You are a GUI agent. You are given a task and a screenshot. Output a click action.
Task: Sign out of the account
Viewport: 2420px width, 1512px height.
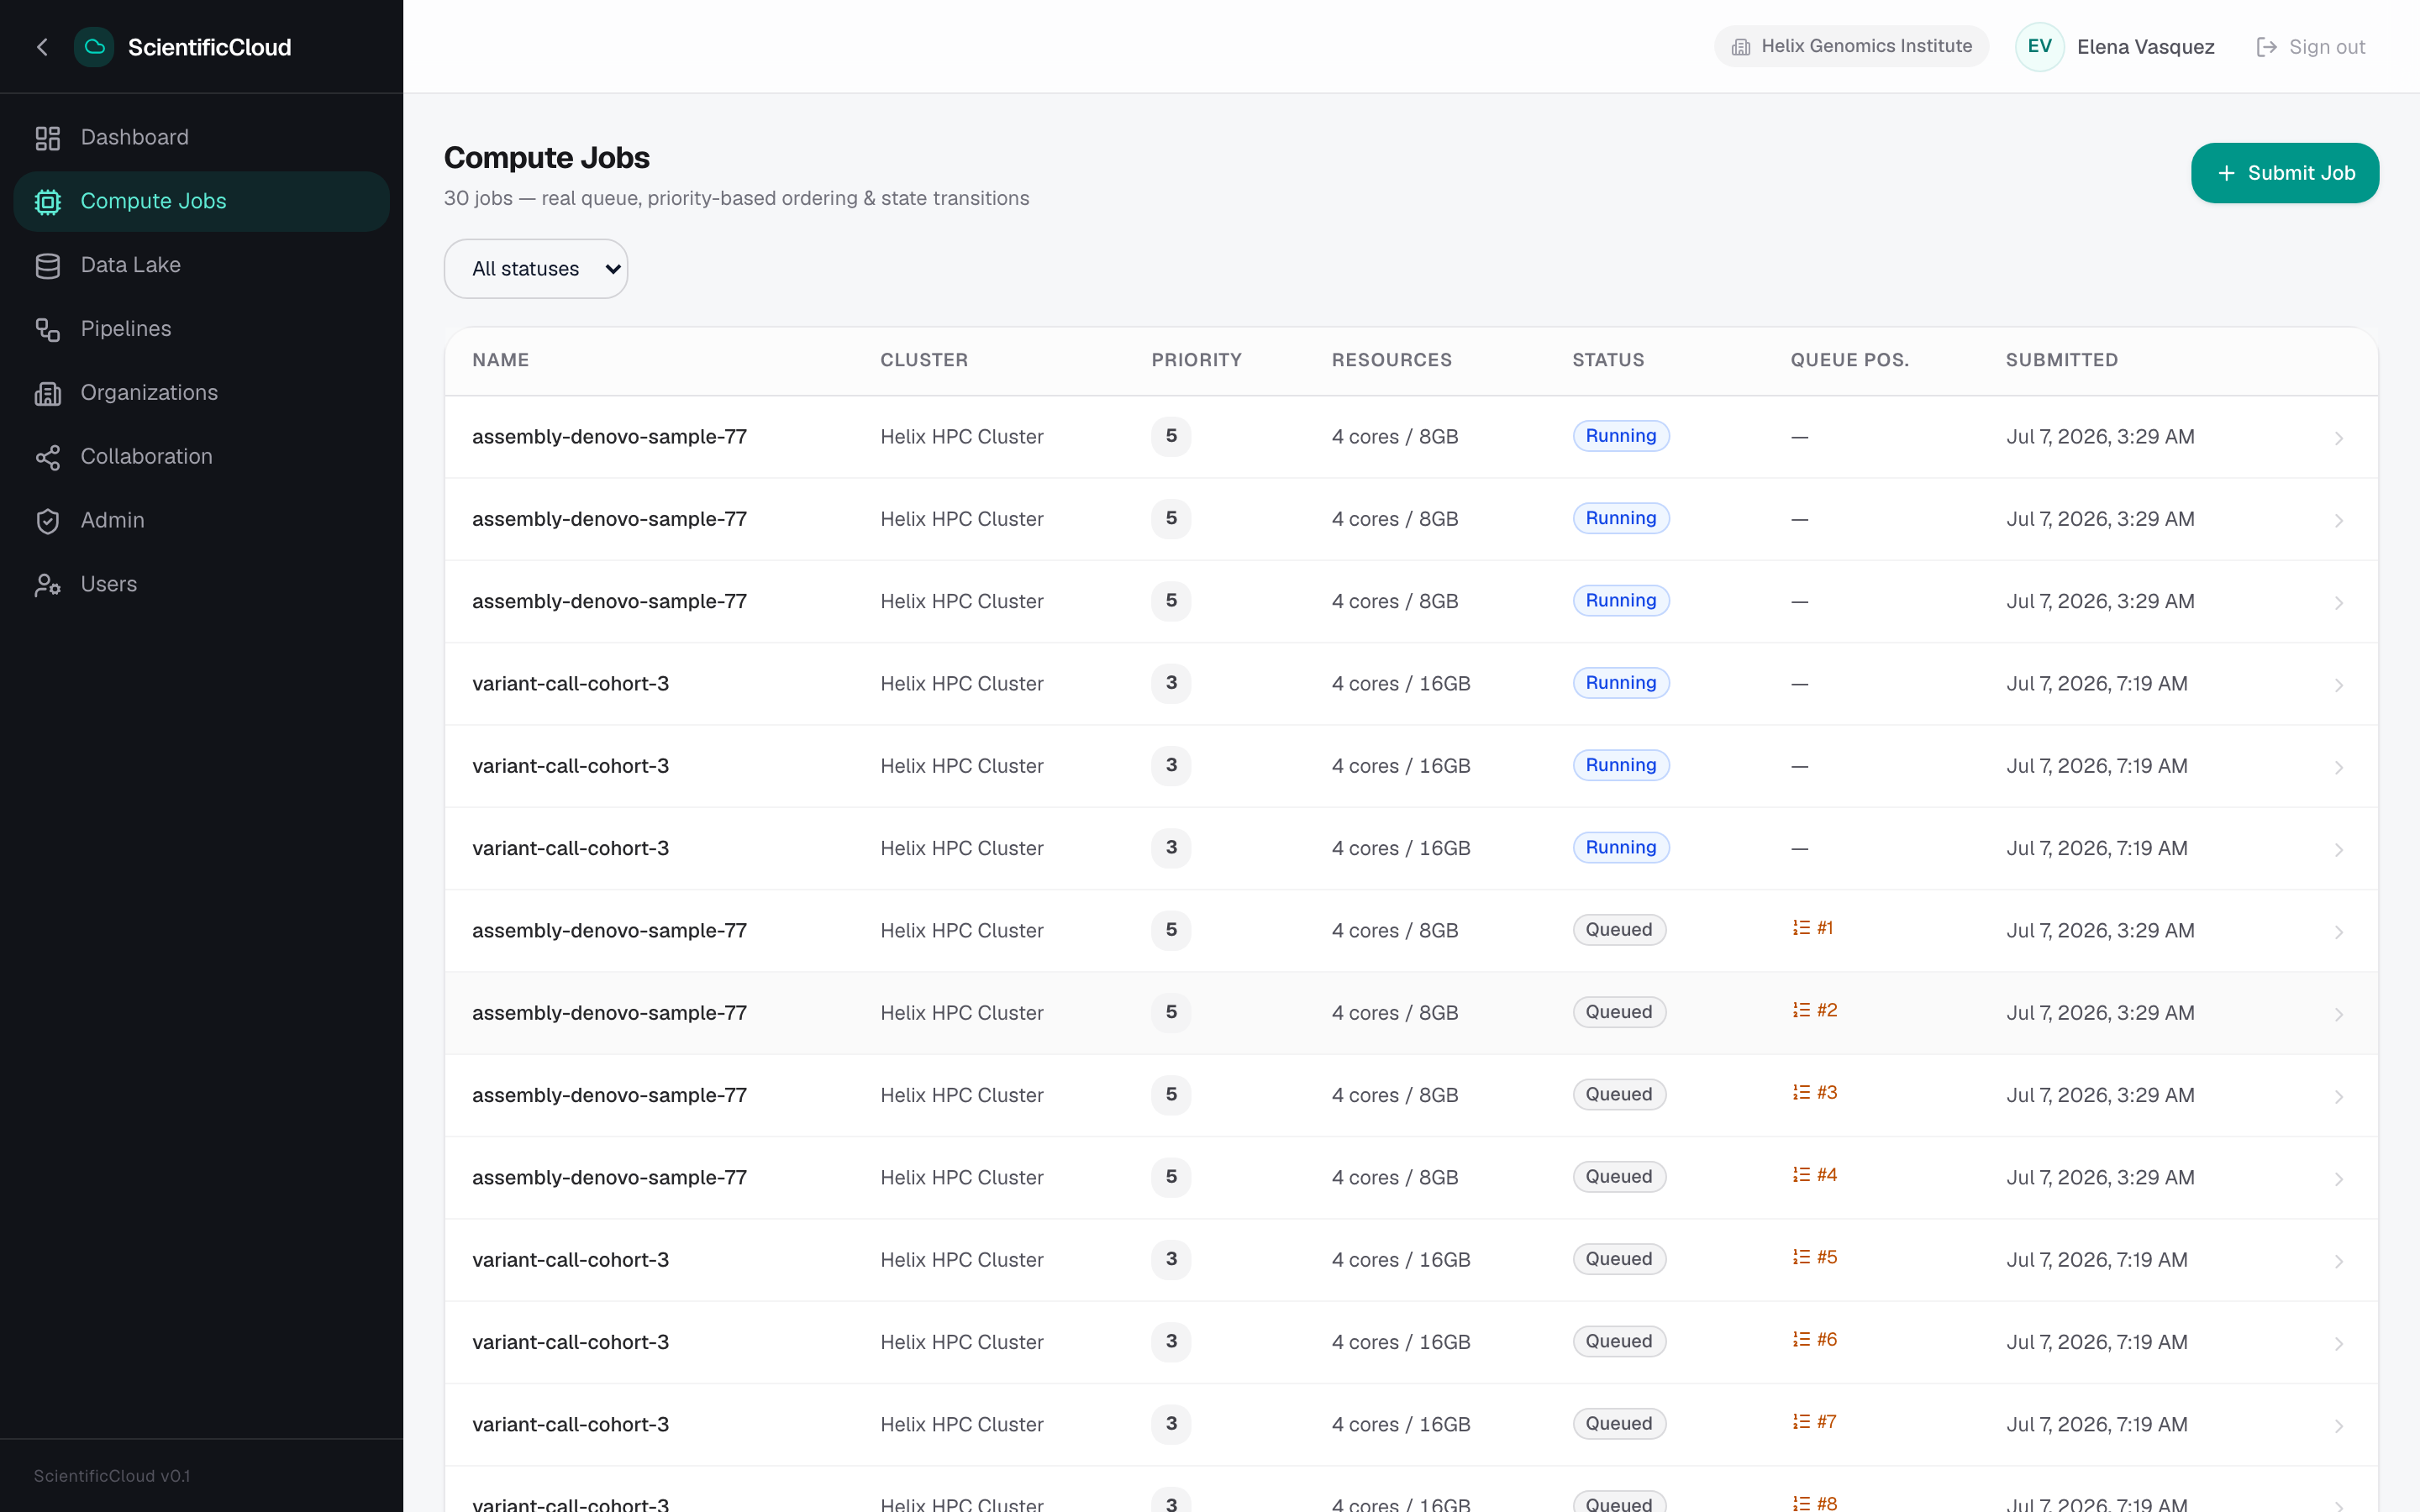pyautogui.click(x=2310, y=47)
